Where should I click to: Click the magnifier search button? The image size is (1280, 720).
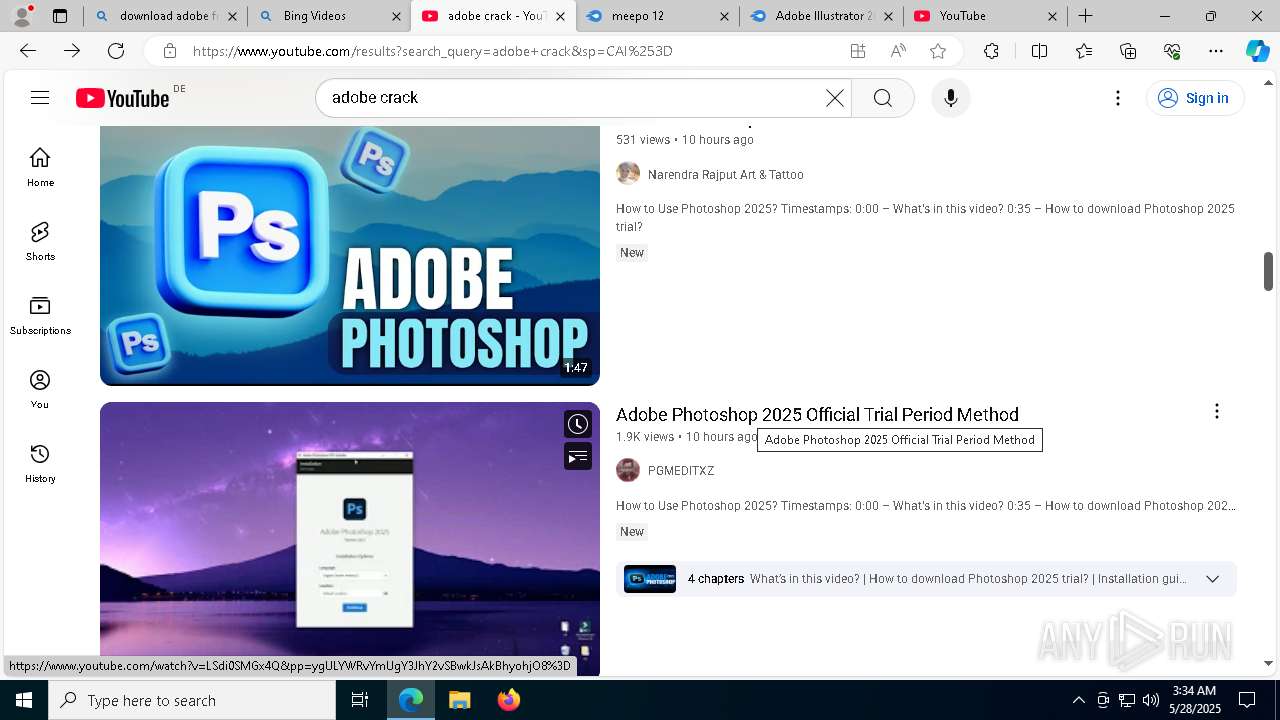point(882,98)
